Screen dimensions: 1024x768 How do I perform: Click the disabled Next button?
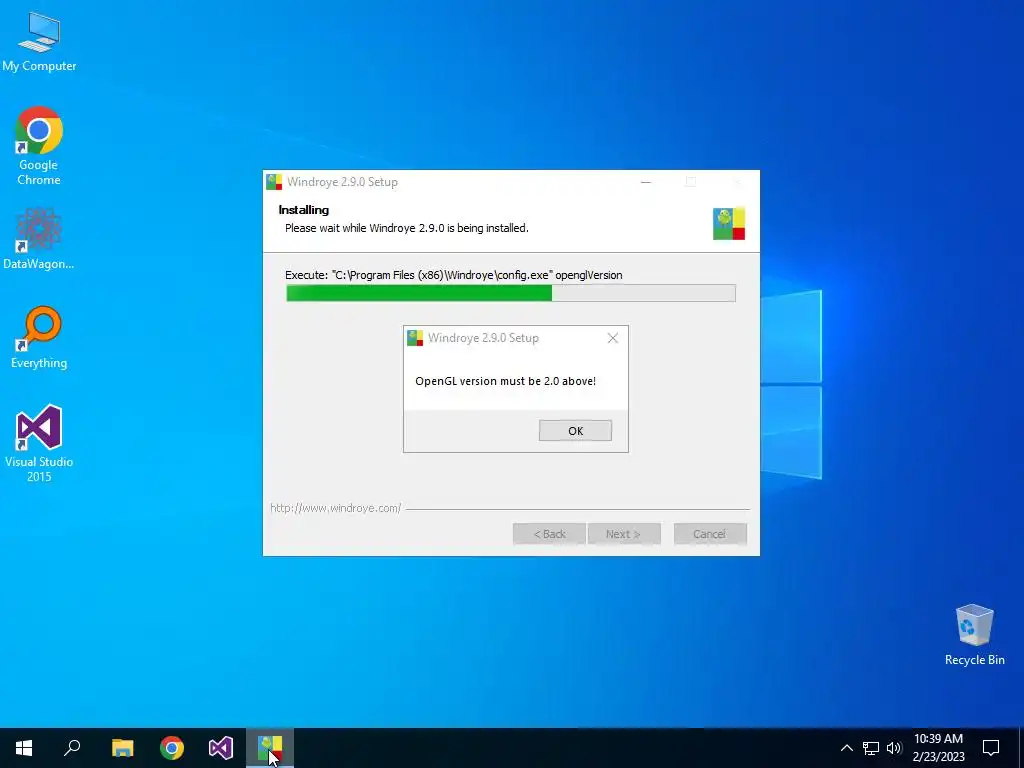coord(624,534)
